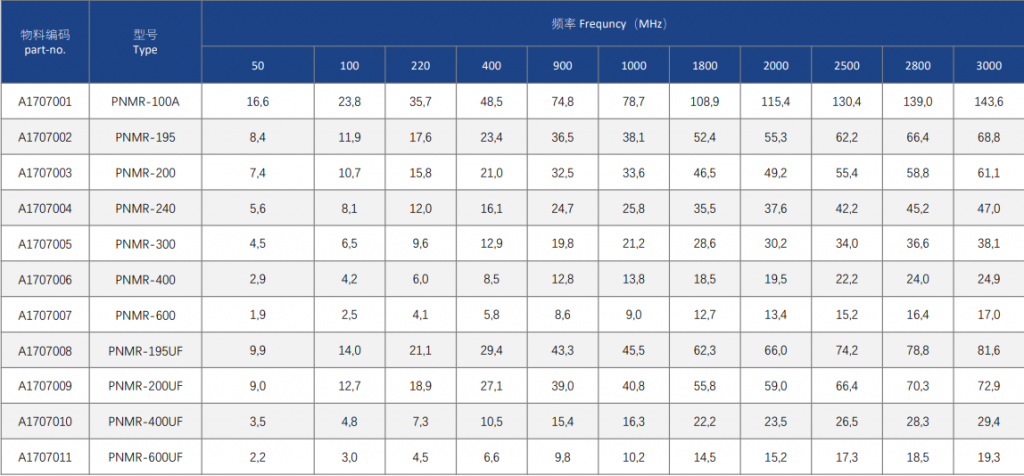Screen dimensions: 1024x476
Task: Click the 16,6 value for PNMR-100A
Action: (258, 101)
